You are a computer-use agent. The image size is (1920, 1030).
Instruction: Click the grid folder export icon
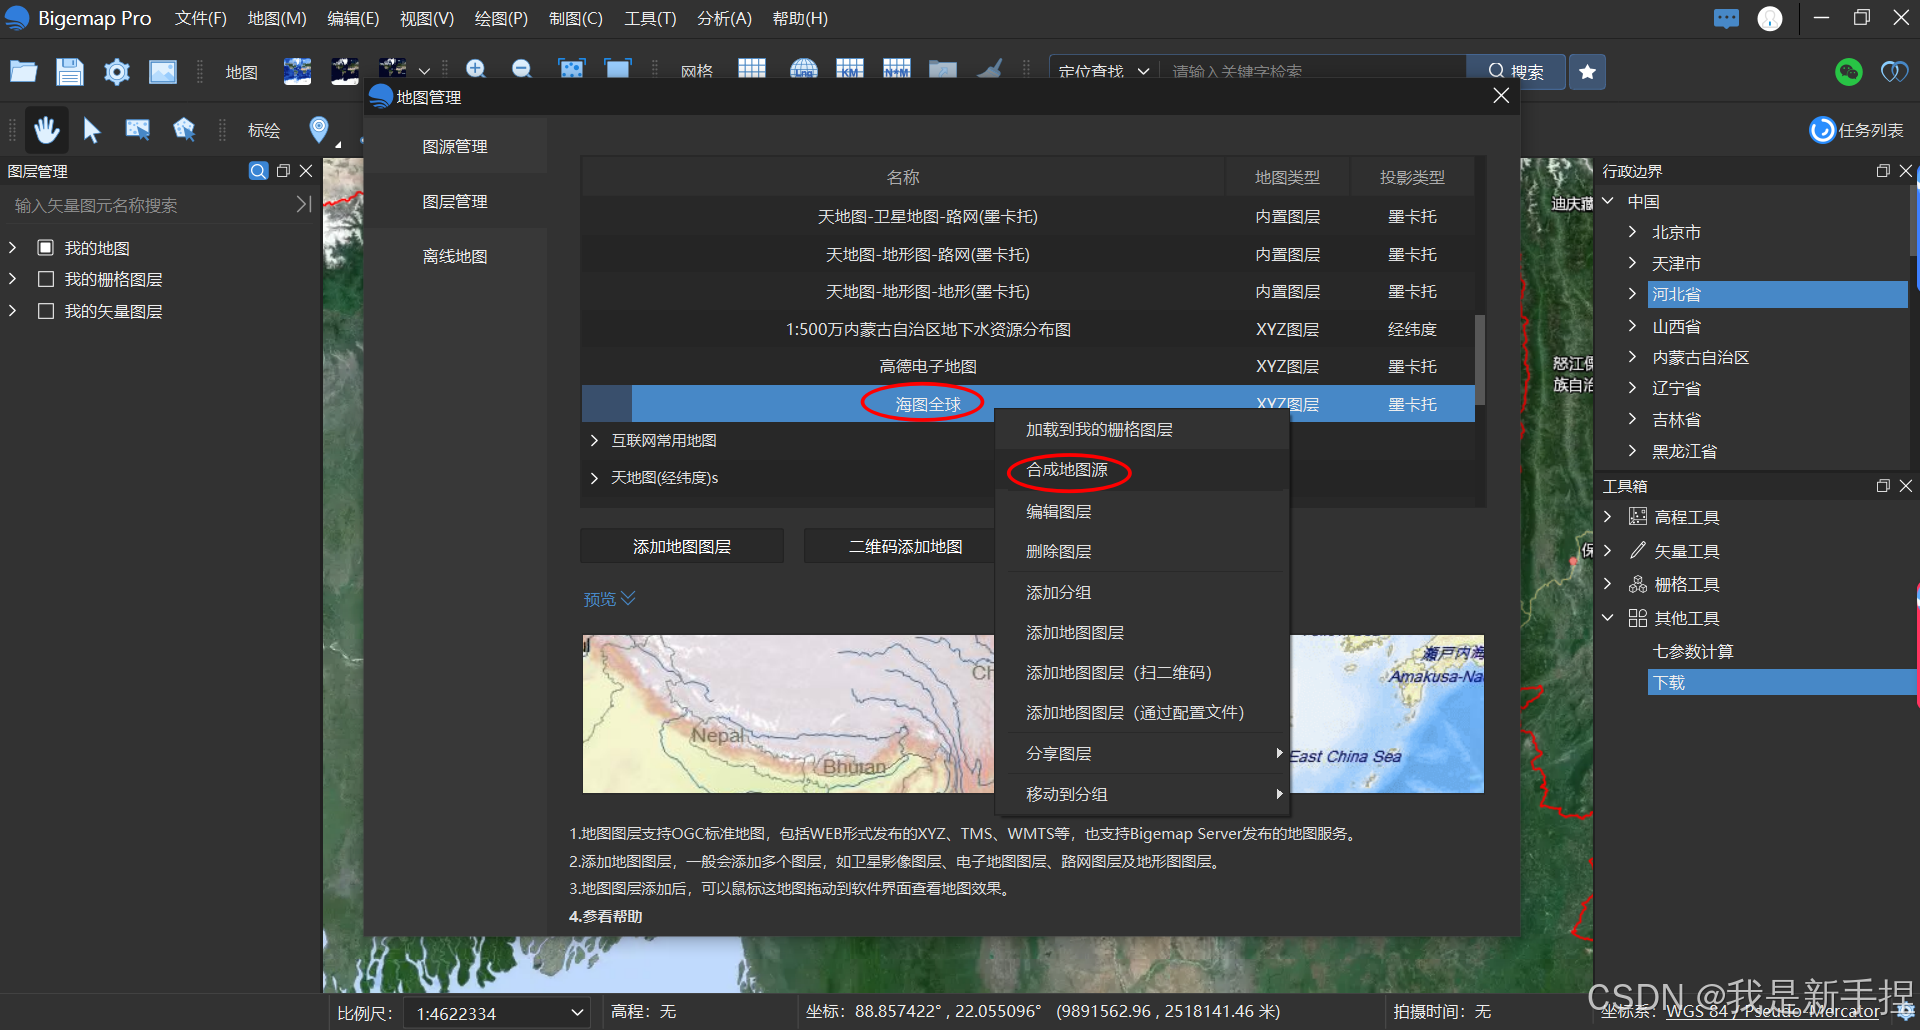pos(943,69)
